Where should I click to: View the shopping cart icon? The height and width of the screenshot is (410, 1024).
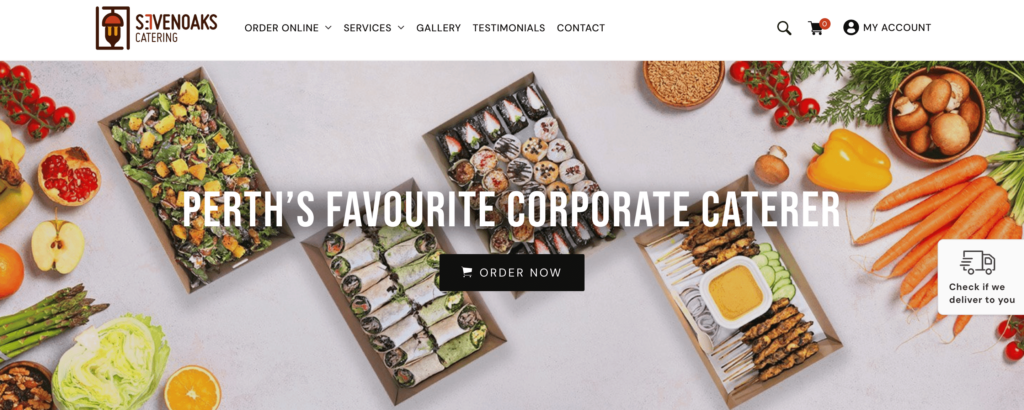pyautogui.click(x=816, y=29)
